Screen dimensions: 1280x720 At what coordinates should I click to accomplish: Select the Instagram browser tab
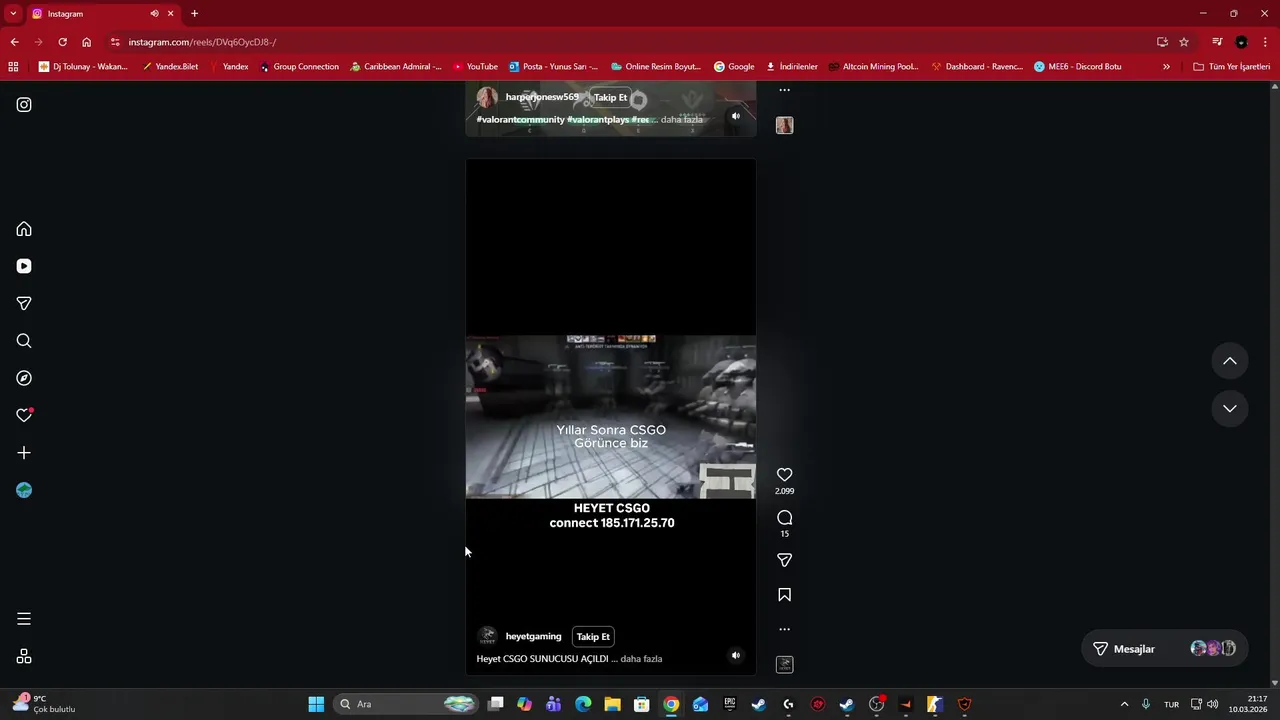(x=102, y=14)
